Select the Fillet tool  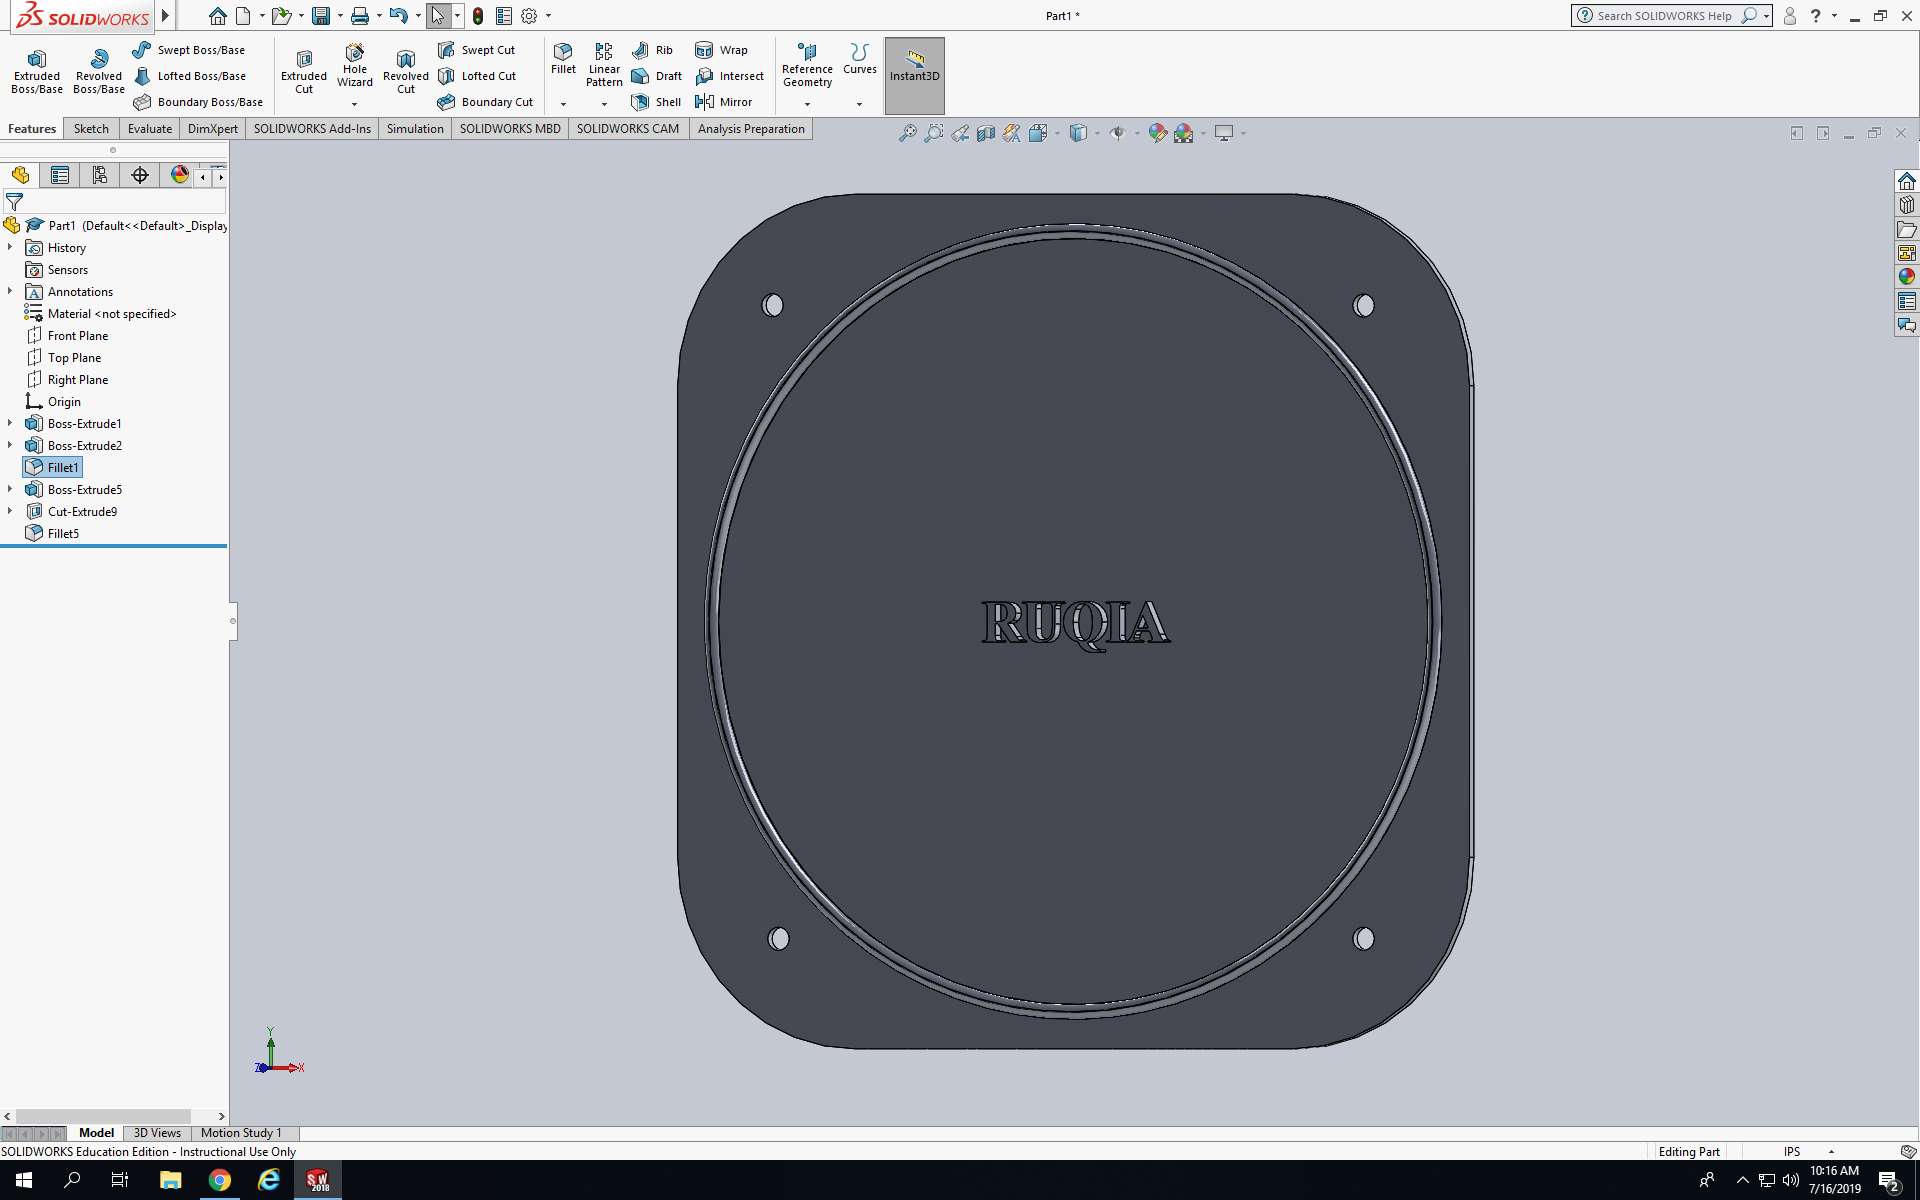tap(563, 59)
